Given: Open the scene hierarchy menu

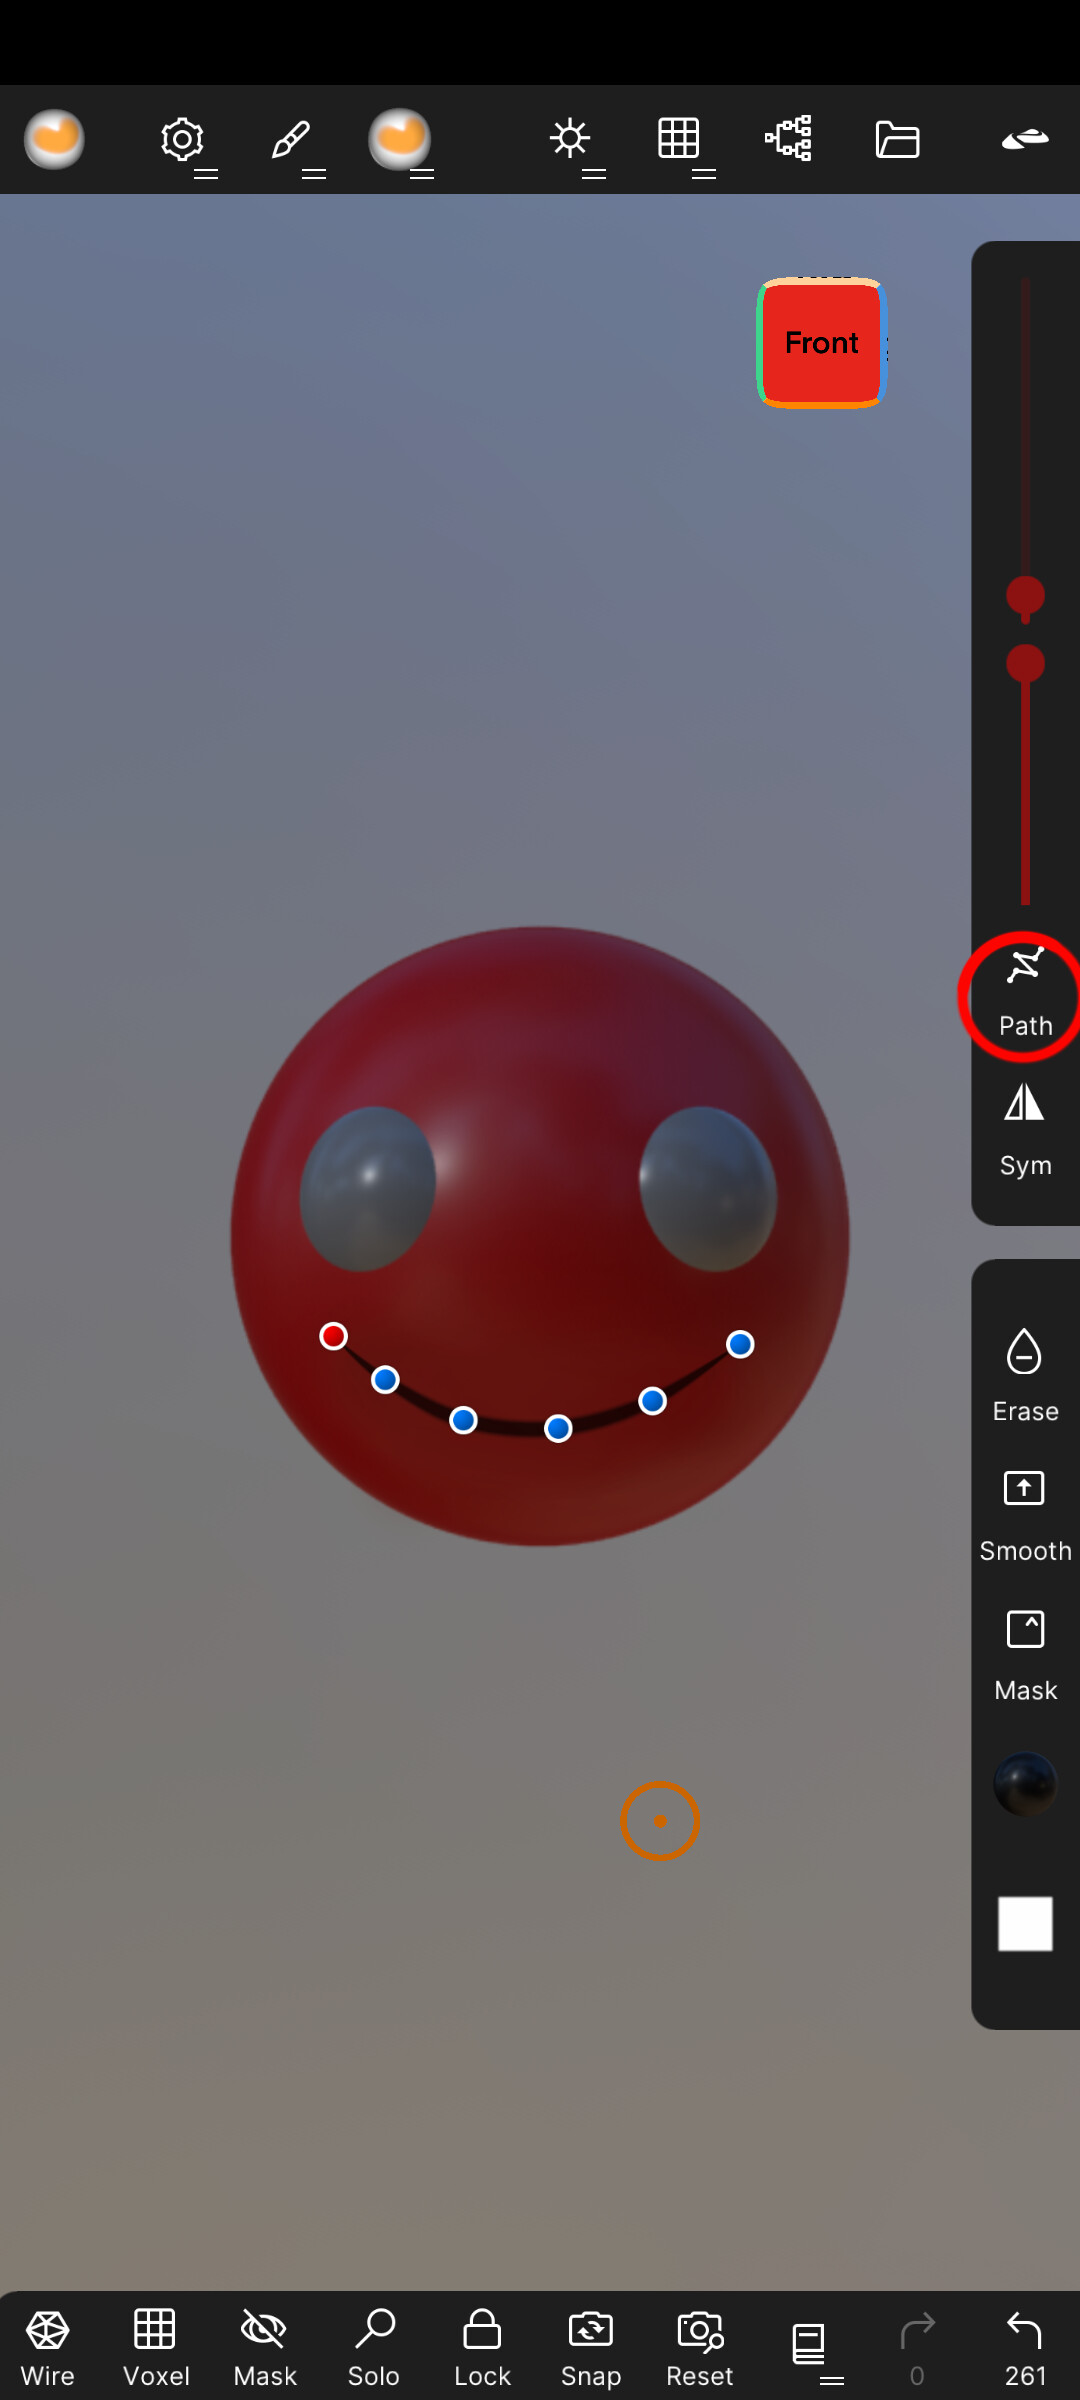Looking at the screenshot, I should 788,139.
